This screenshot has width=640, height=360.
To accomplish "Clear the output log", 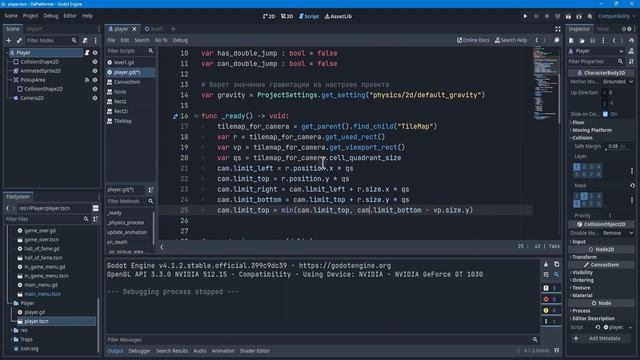I will coord(546,264).
